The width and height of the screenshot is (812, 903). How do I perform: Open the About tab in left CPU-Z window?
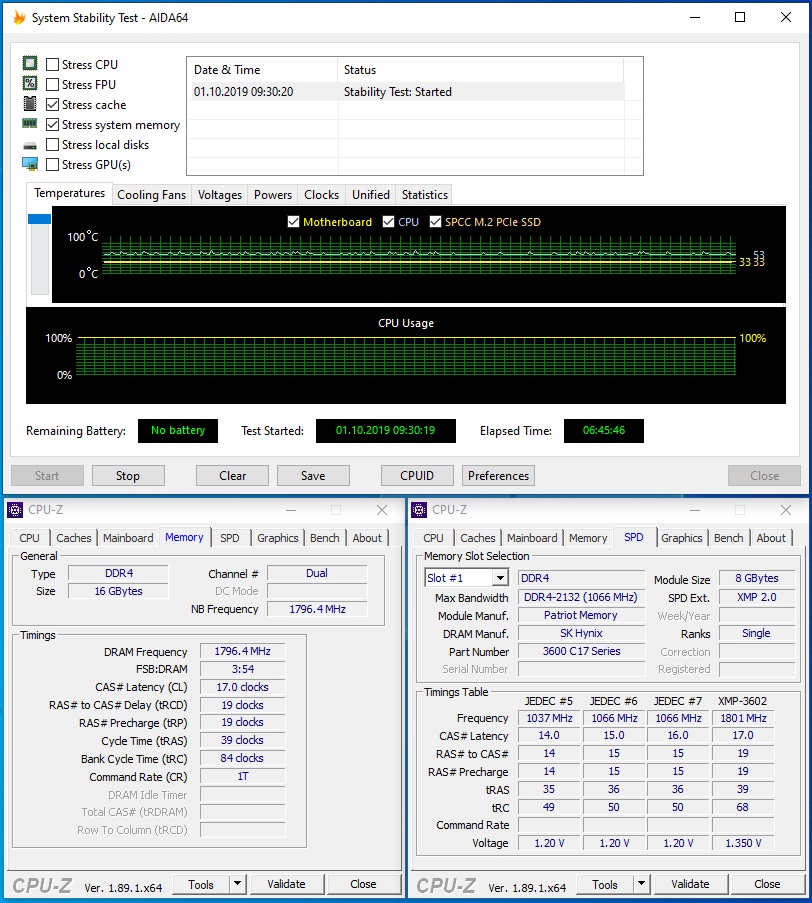[x=367, y=538]
